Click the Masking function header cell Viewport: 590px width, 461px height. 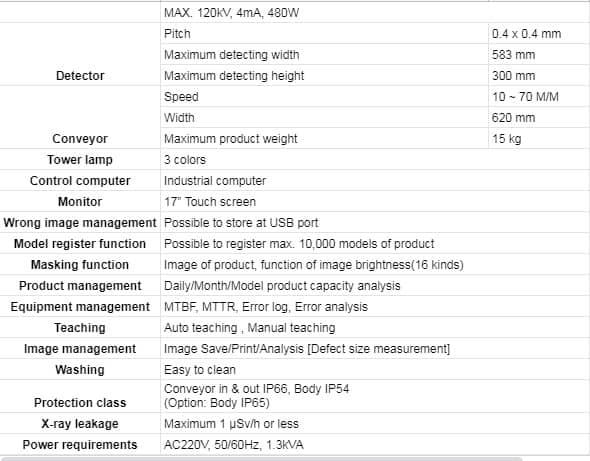click(x=80, y=265)
